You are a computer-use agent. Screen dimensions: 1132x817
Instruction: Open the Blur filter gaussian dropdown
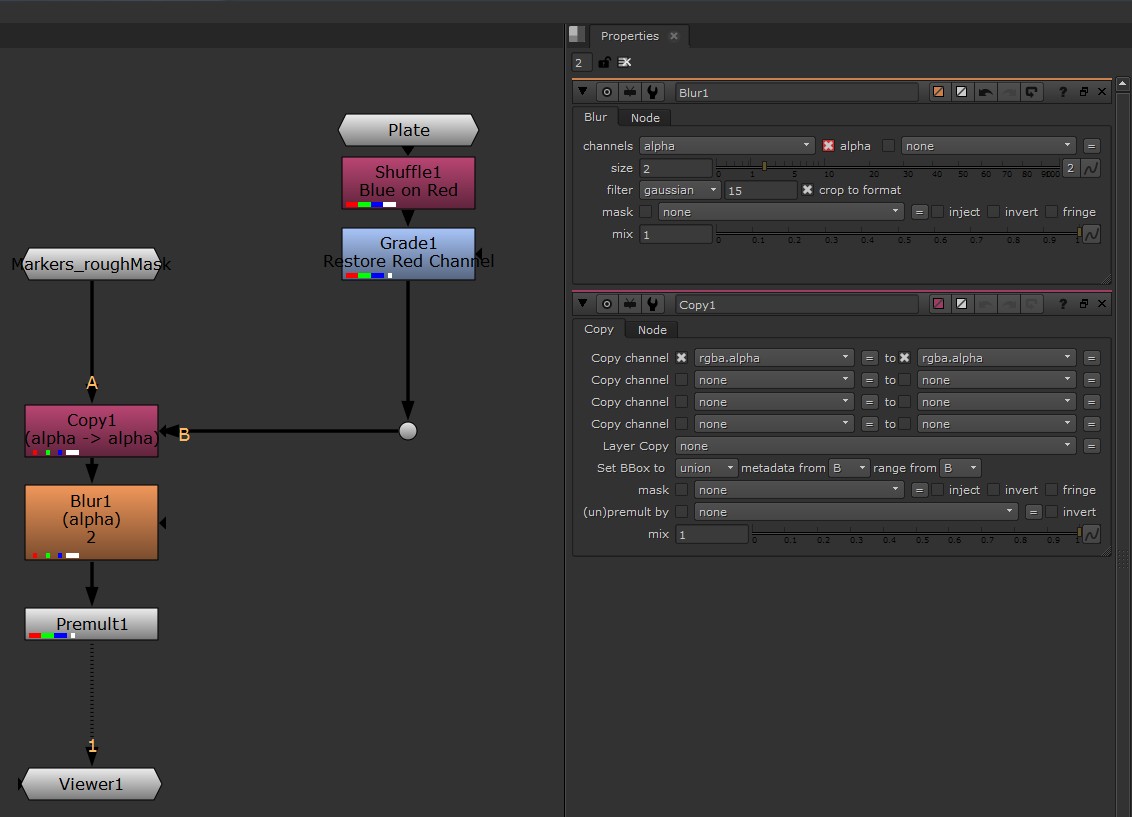(x=680, y=190)
